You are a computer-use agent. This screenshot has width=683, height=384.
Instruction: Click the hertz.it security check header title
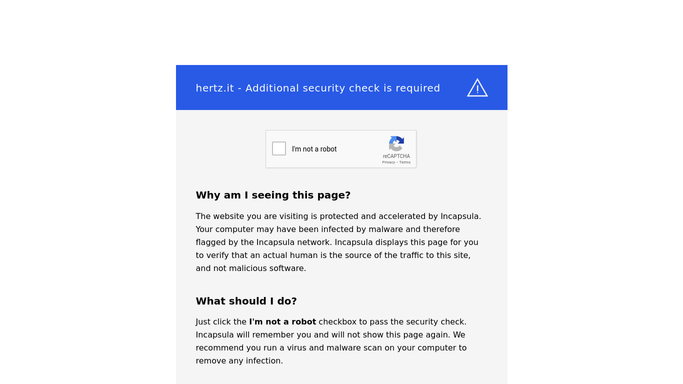click(x=318, y=88)
